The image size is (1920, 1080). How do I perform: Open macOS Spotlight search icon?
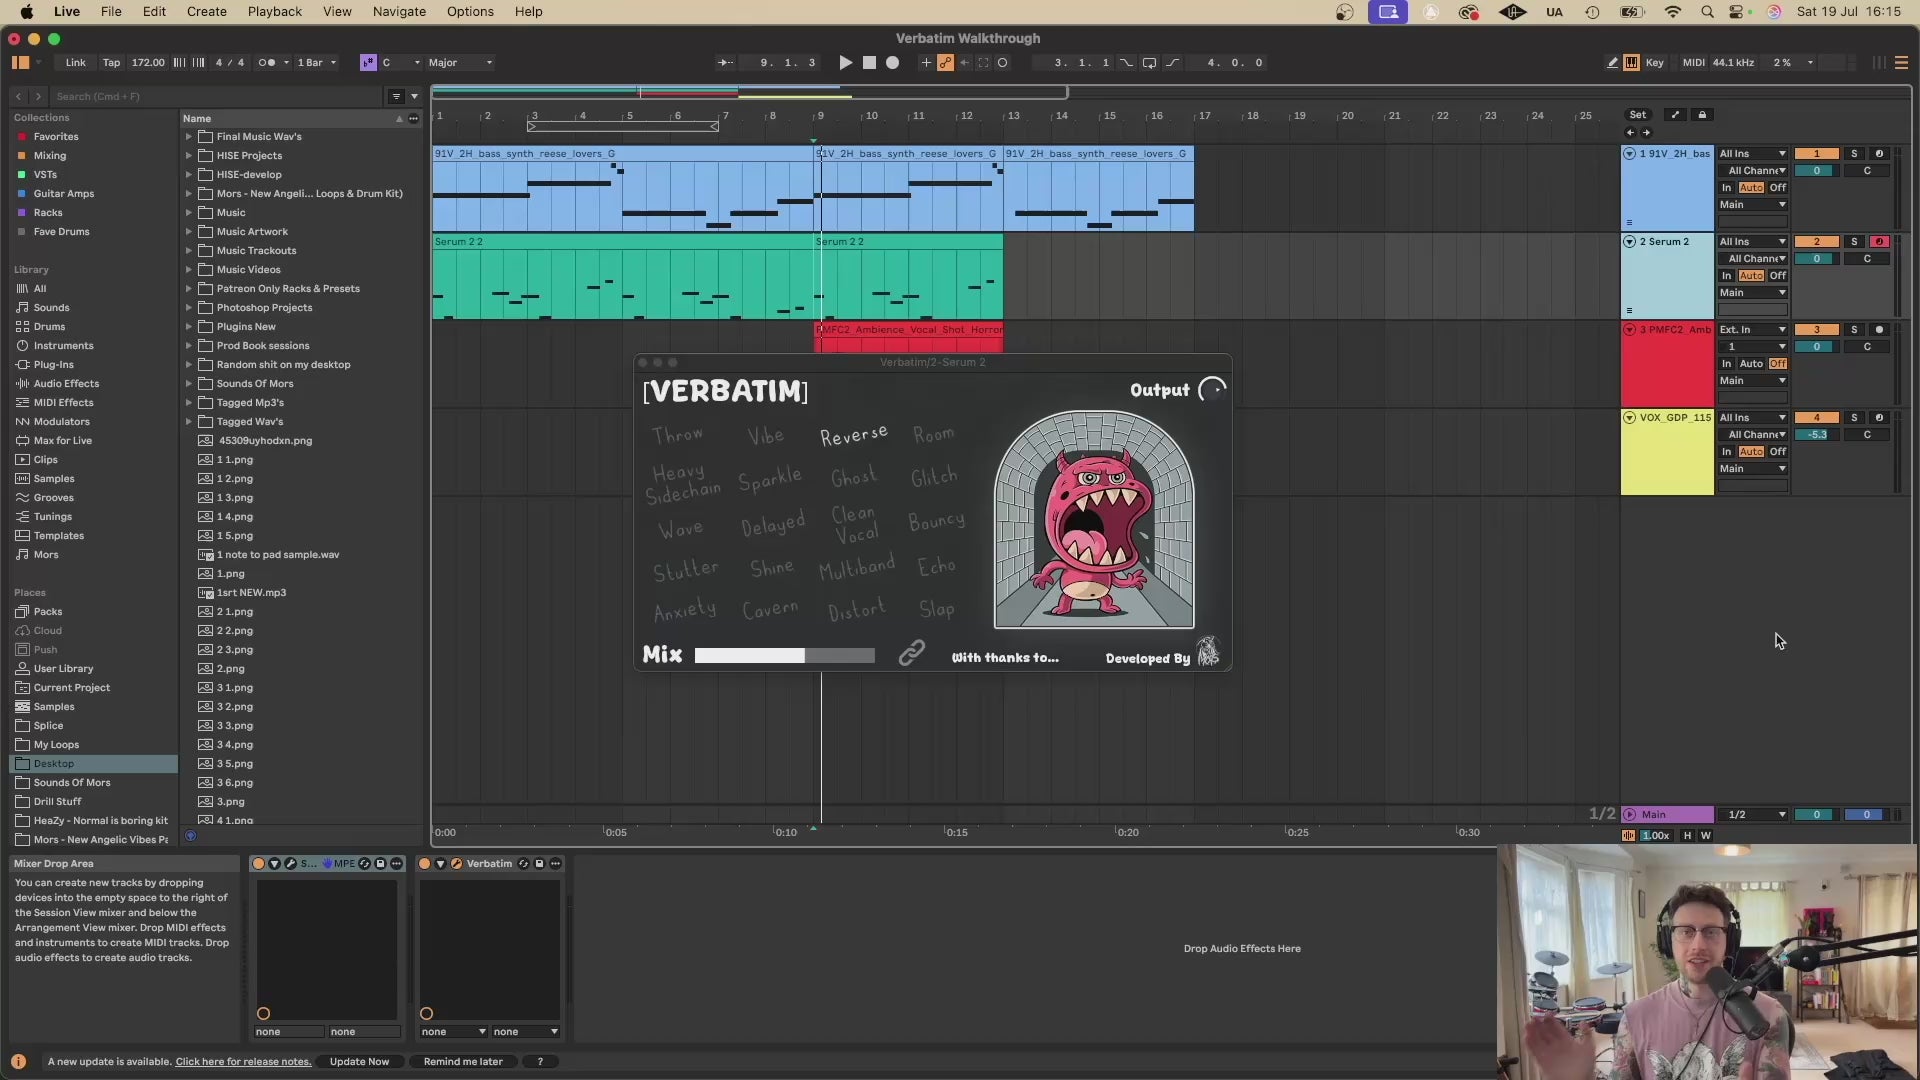1707,12
